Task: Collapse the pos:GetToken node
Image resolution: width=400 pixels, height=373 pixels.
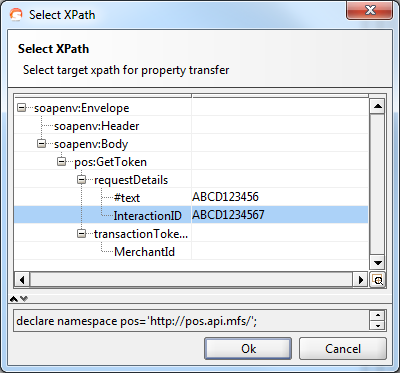Action: click(62, 162)
